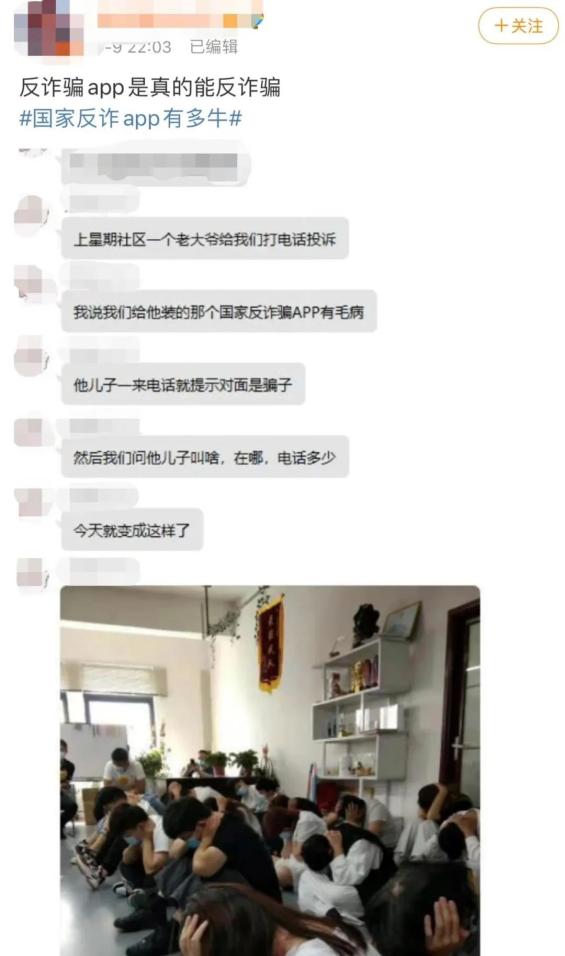Open the #国家反诈app有多牛# hashtag
This screenshot has height=956, width=565.
130,118
